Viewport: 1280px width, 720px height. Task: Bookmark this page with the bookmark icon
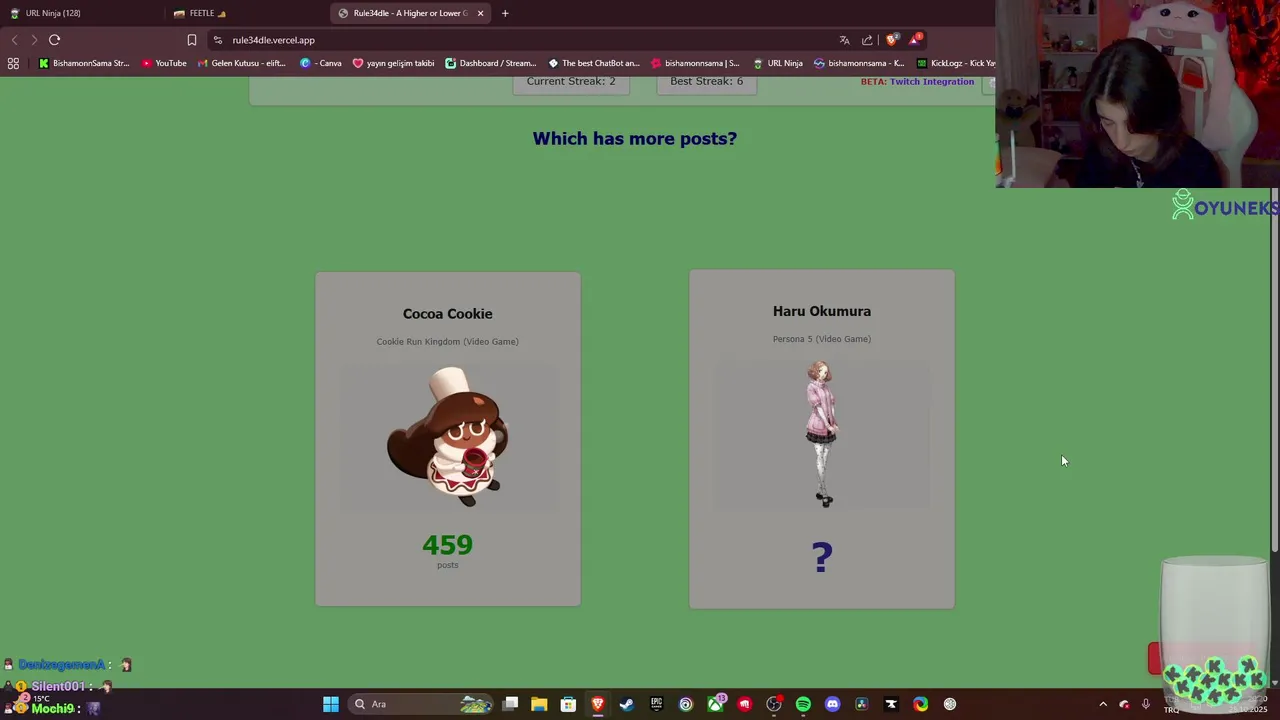click(x=192, y=40)
